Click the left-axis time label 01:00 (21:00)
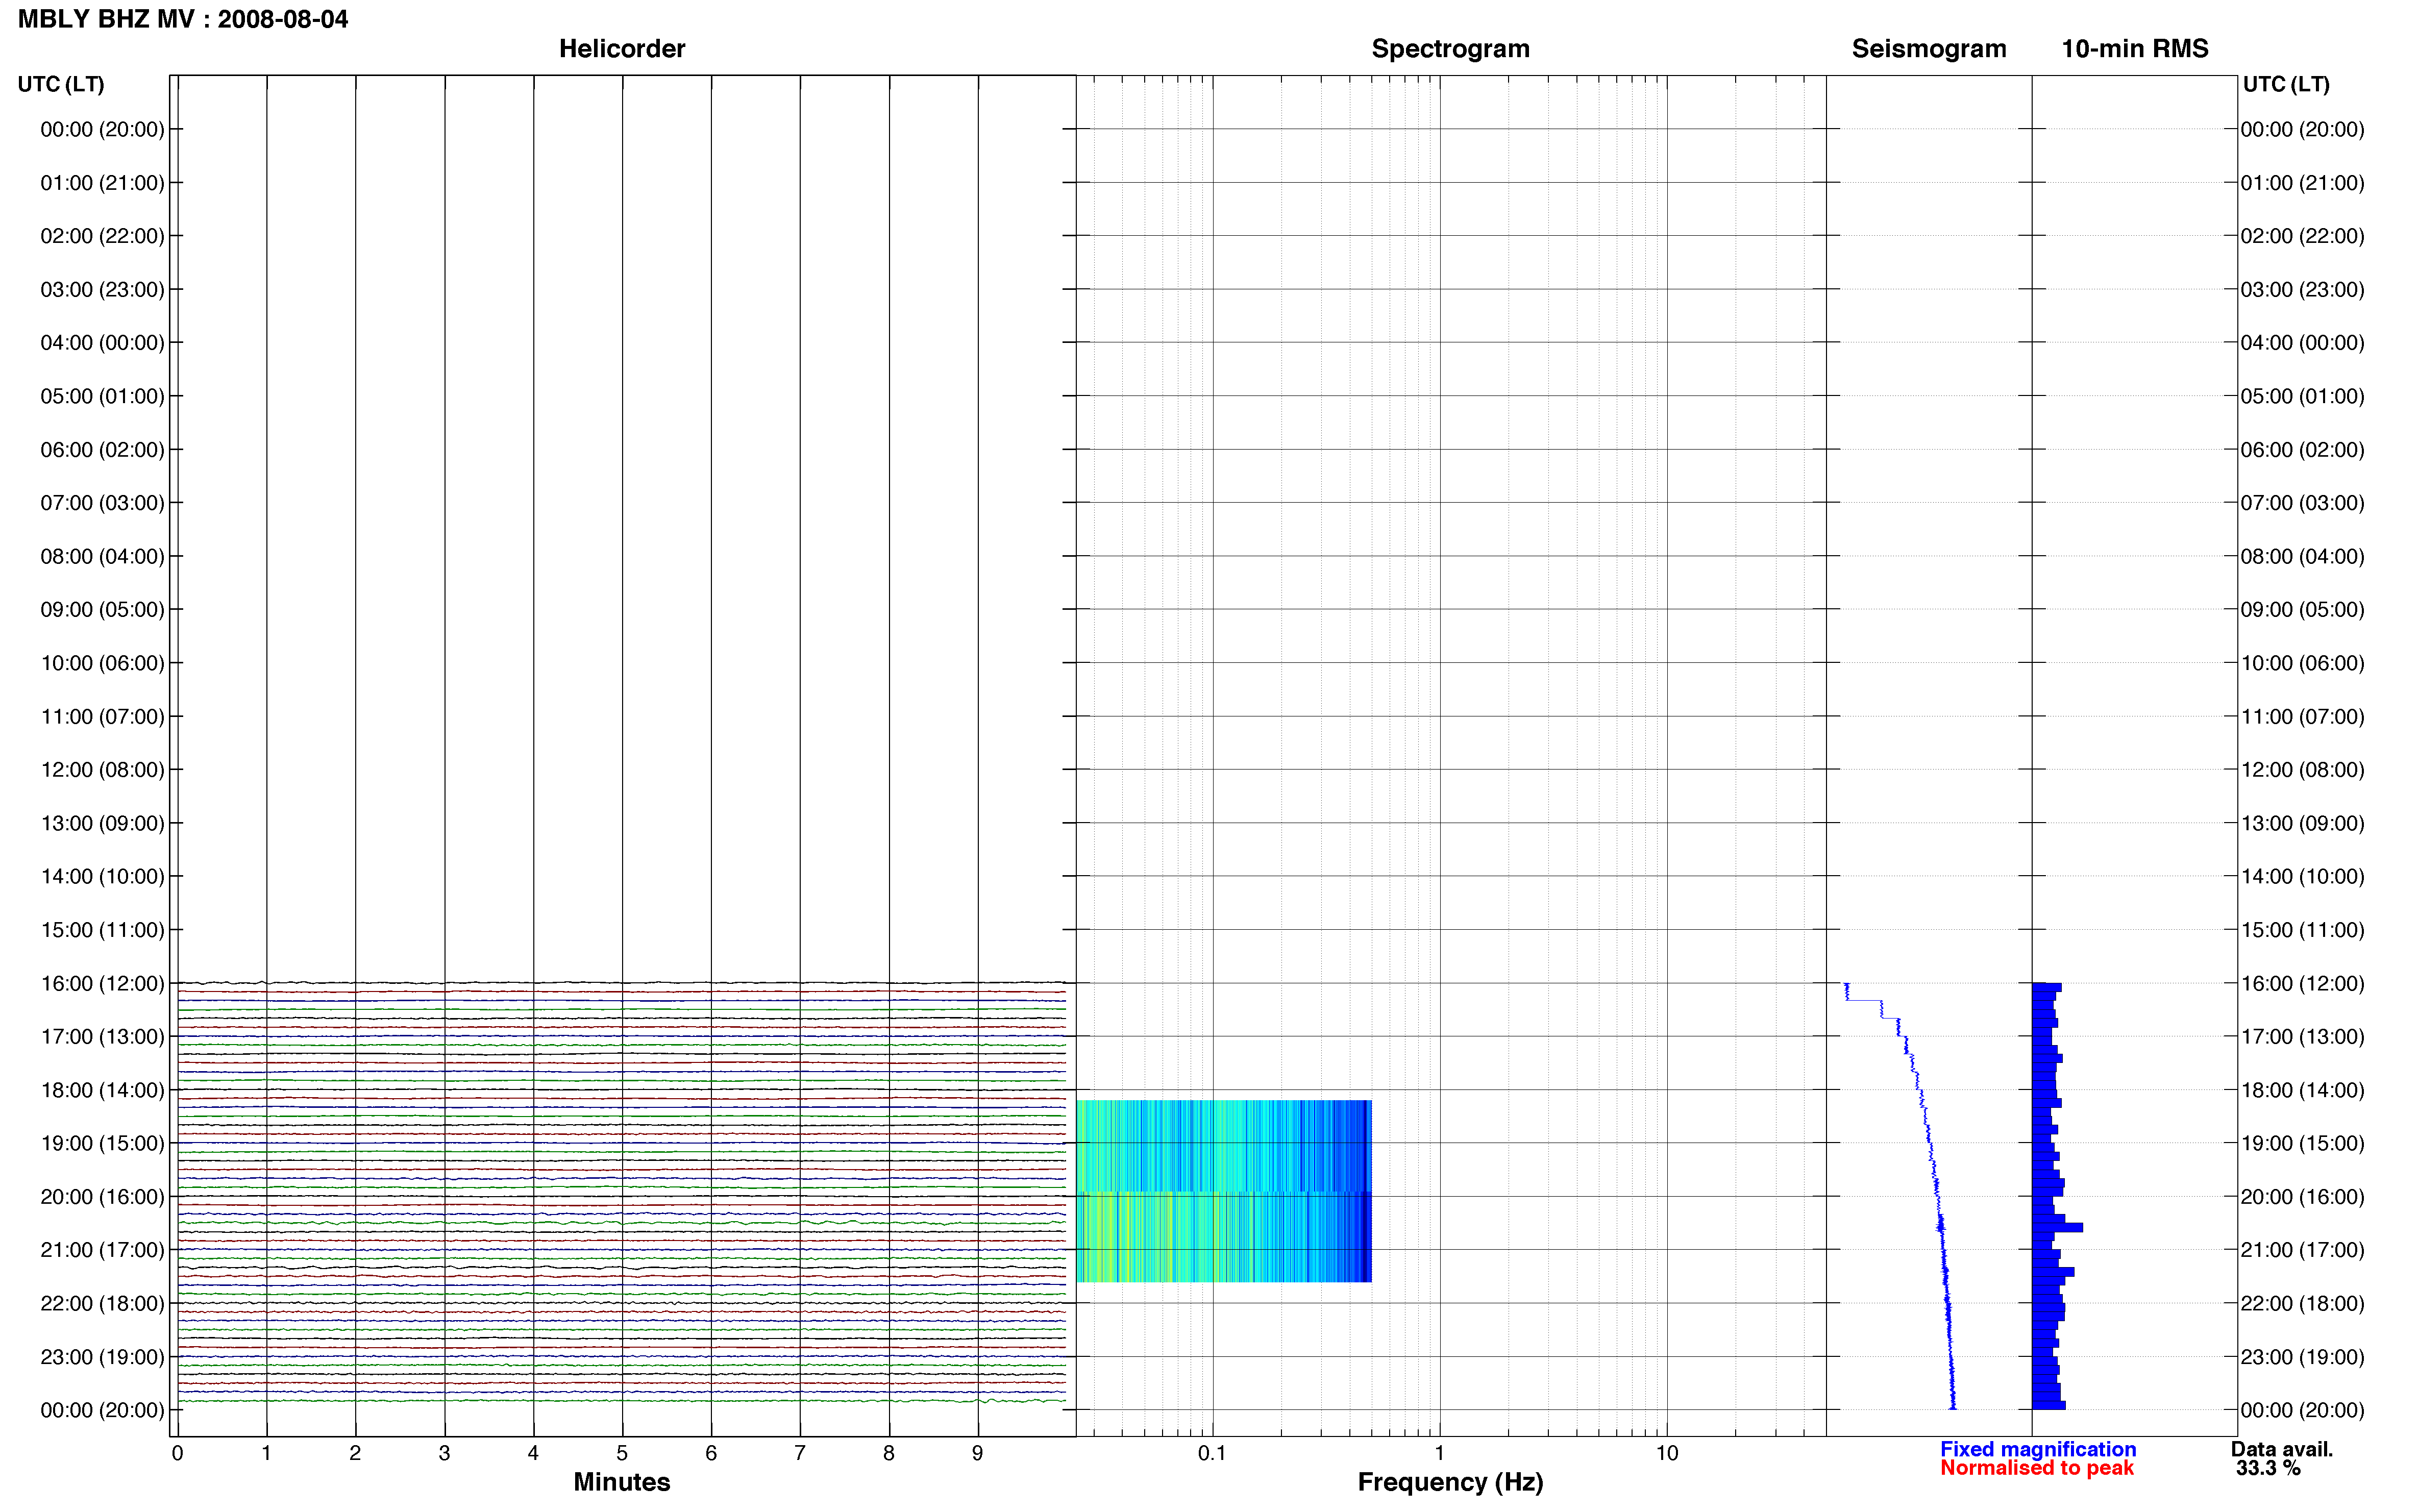Viewport: 2419px width, 1512px height. [x=102, y=183]
